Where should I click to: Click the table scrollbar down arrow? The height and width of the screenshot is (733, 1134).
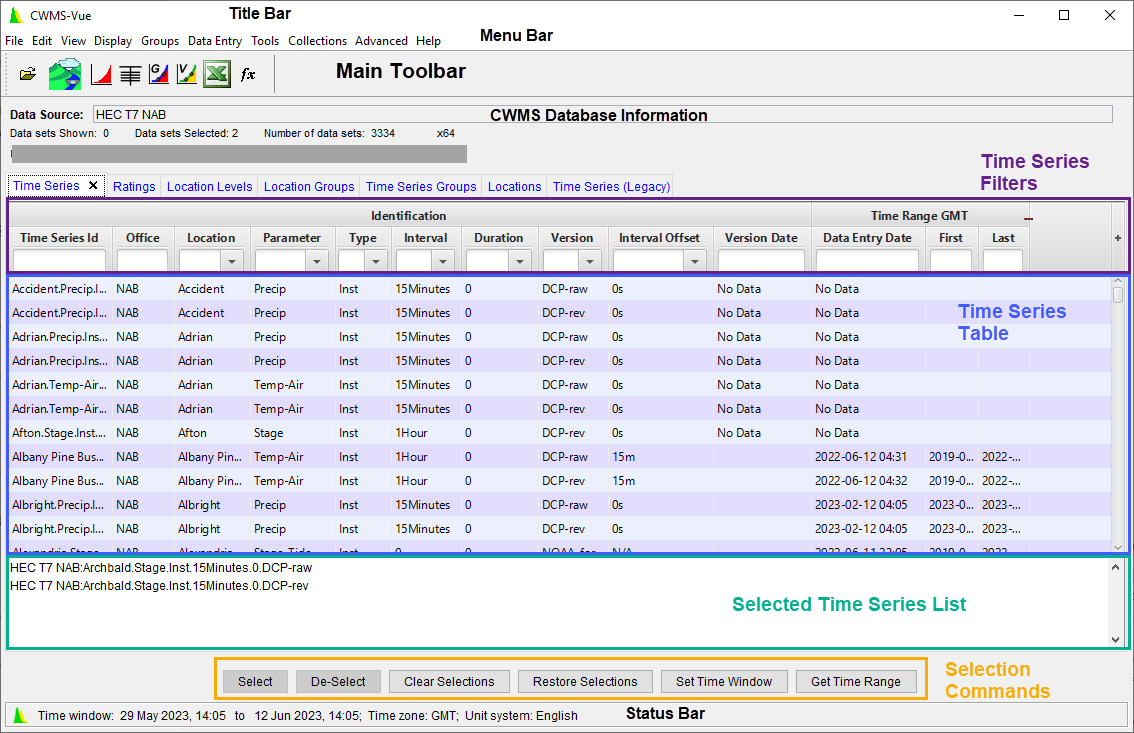tap(1117, 547)
